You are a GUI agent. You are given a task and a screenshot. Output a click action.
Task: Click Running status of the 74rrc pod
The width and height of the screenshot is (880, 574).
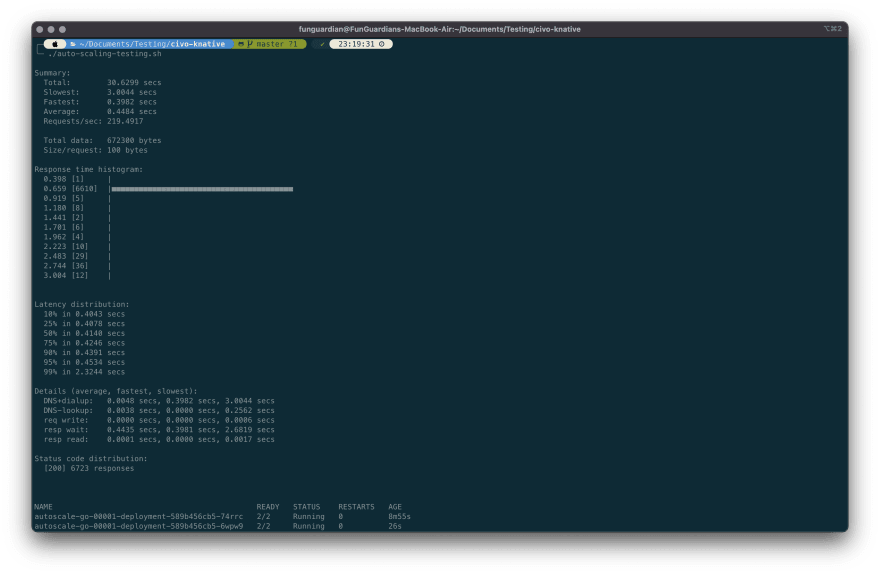point(309,517)
